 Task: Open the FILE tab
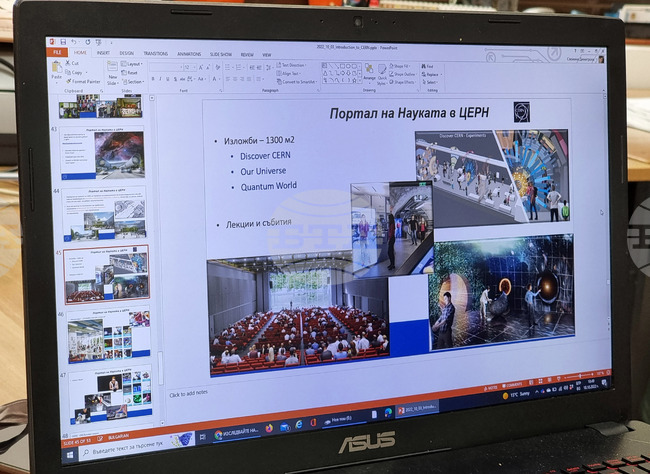(57, 52)
